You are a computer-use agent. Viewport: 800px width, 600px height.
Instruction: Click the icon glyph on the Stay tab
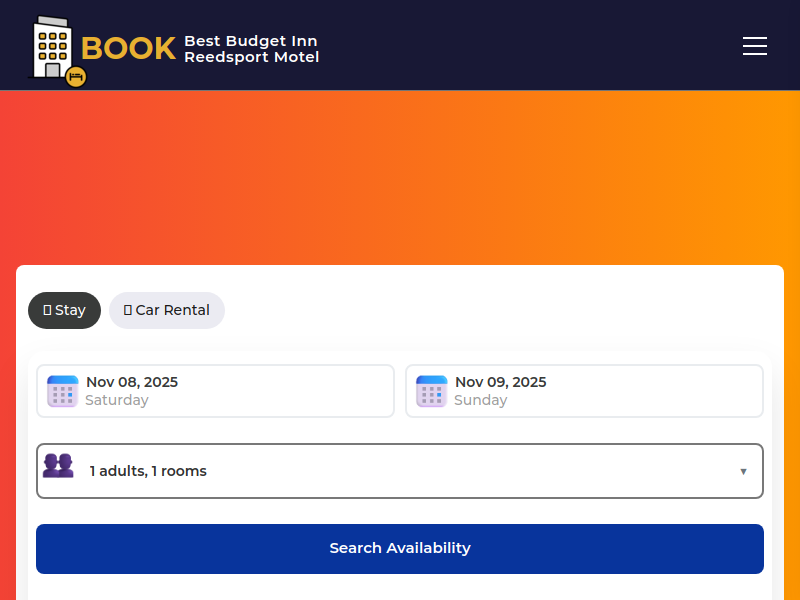pyautogui.click(x=47, y=310)
